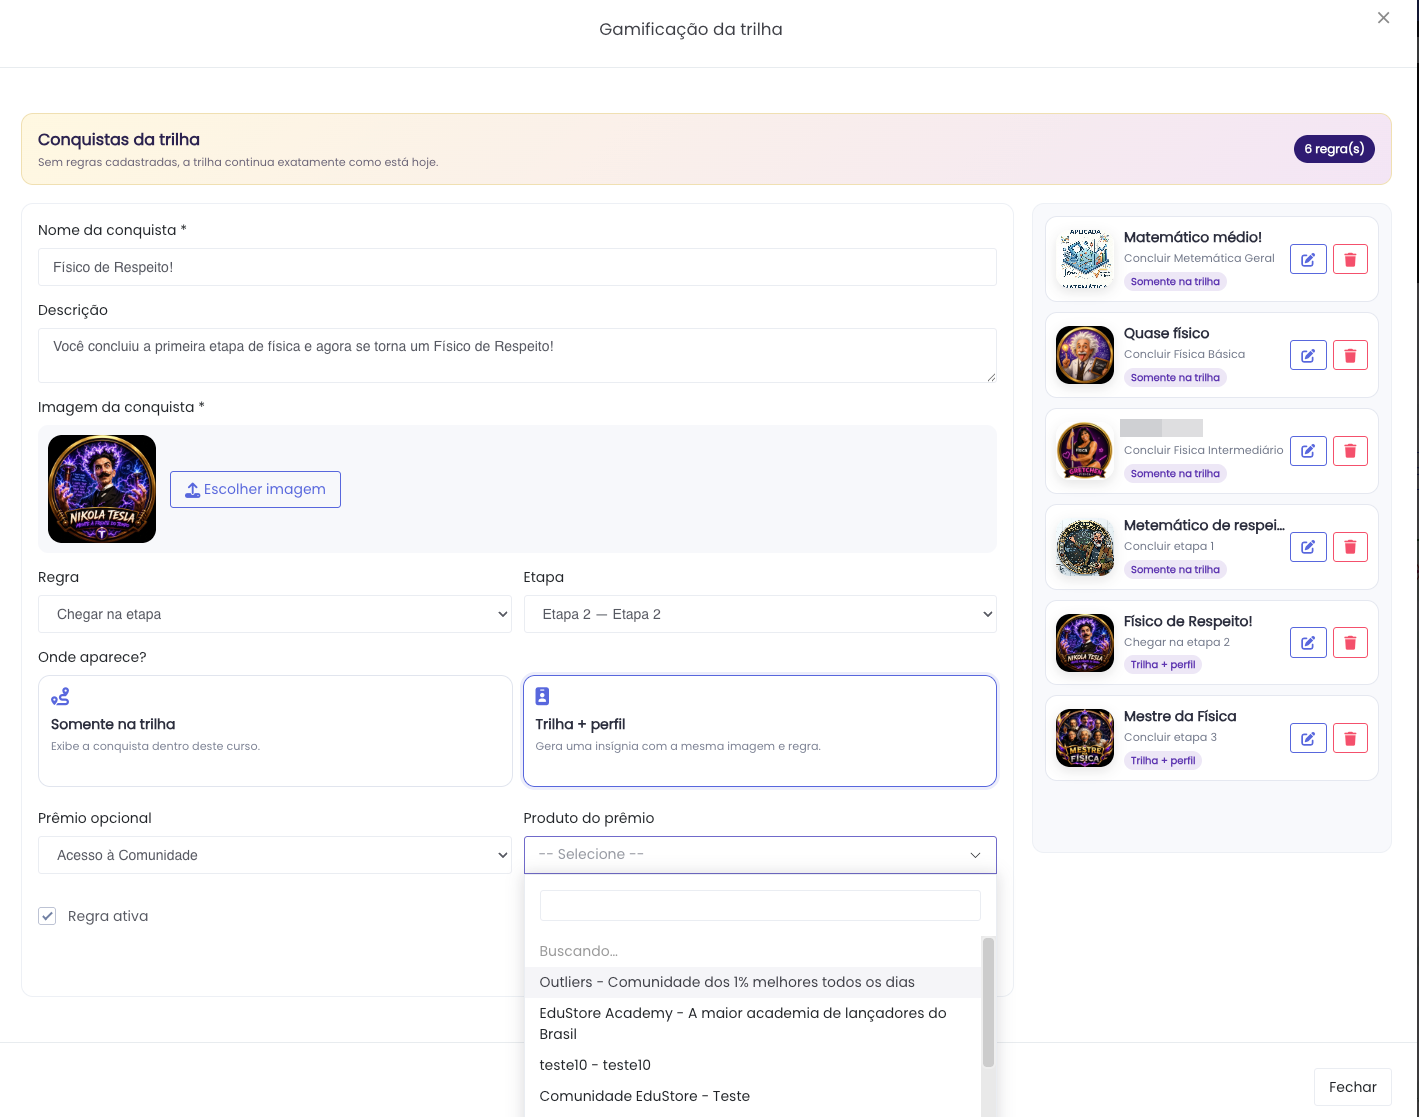Image resolution: width=1419 pixels, height=1117 pixels.
Task: Close the Gamificação da trilha dialog
Action: point(1383,18)
